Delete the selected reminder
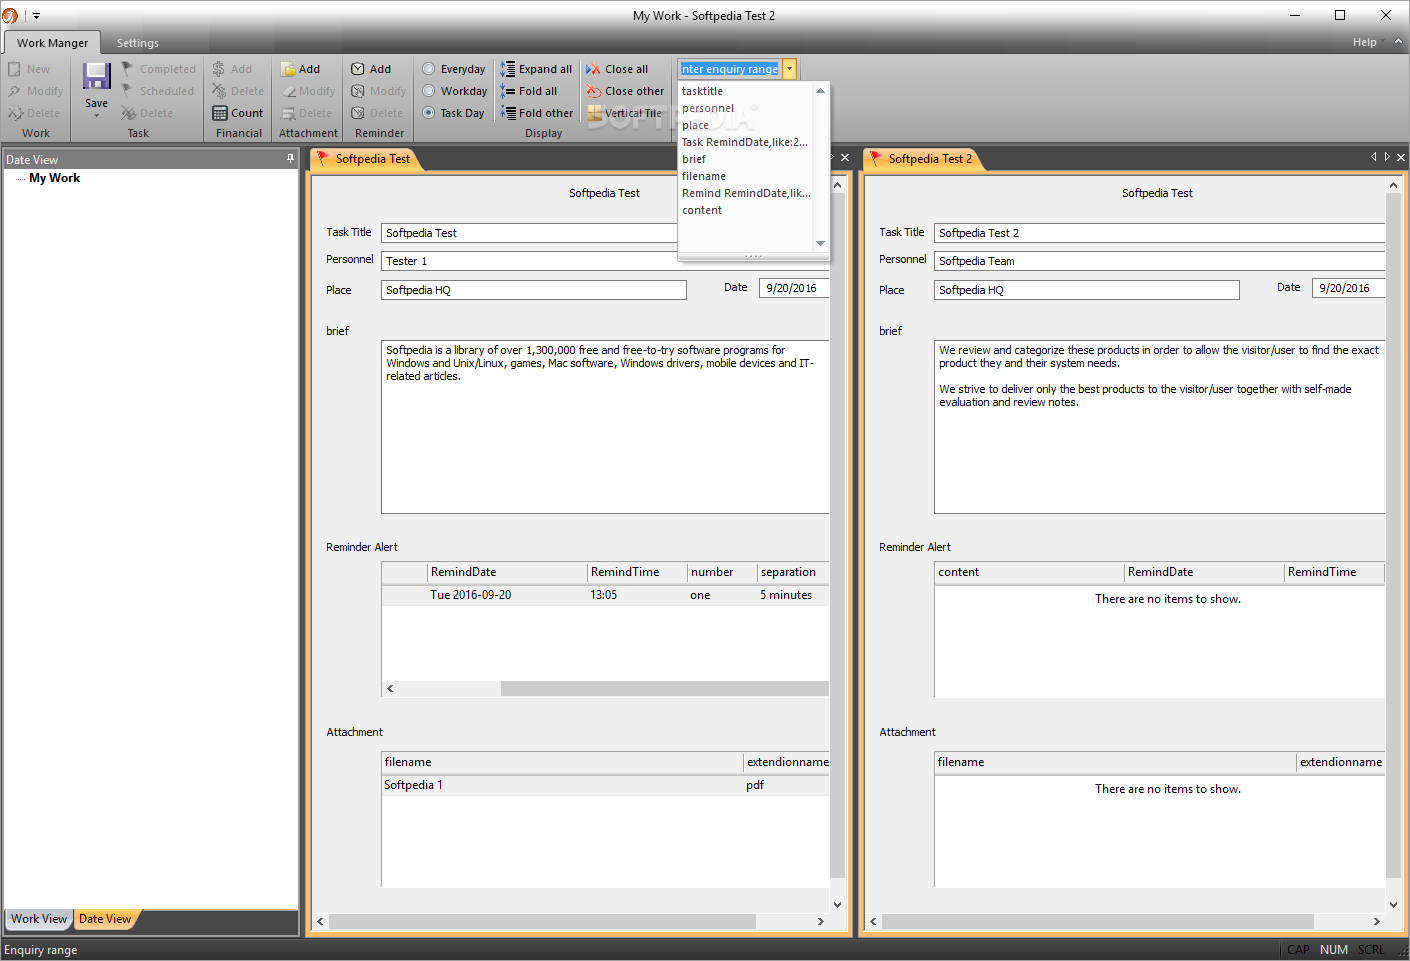 (x=377, y=113)
